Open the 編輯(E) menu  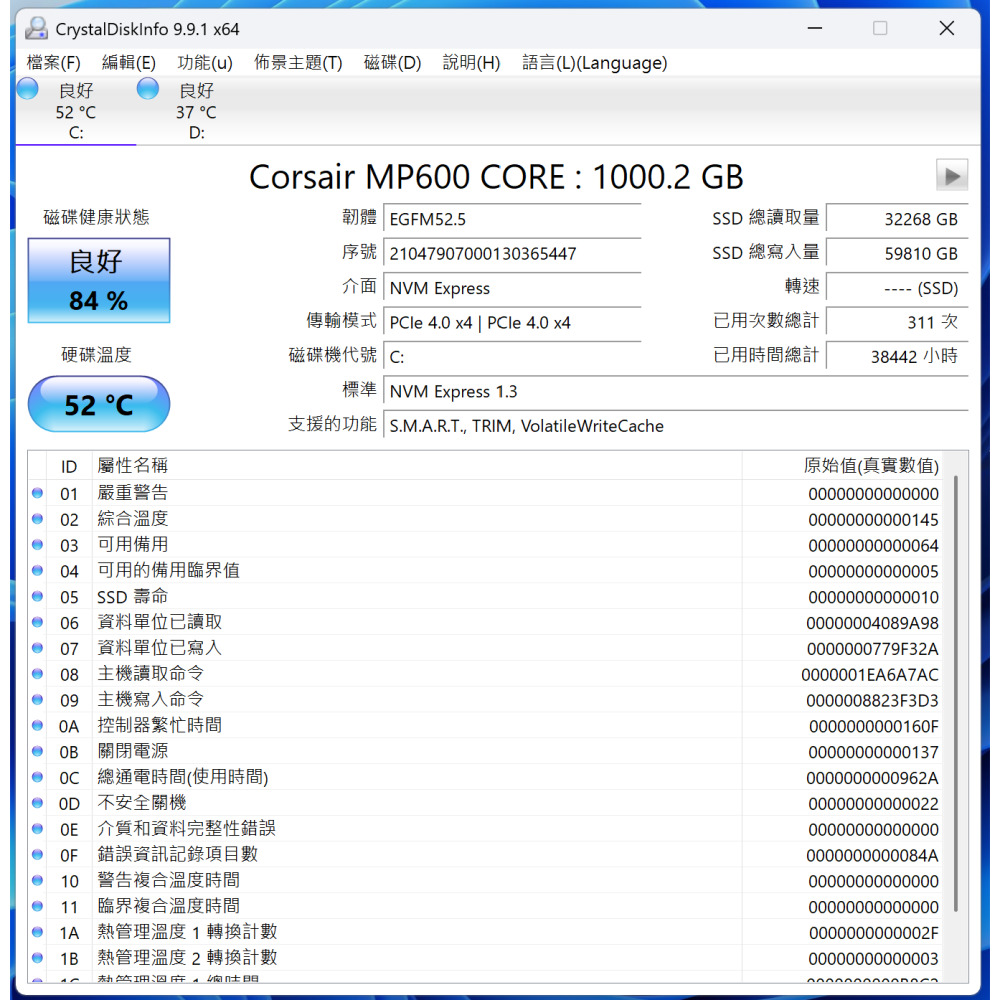point(128,62)
